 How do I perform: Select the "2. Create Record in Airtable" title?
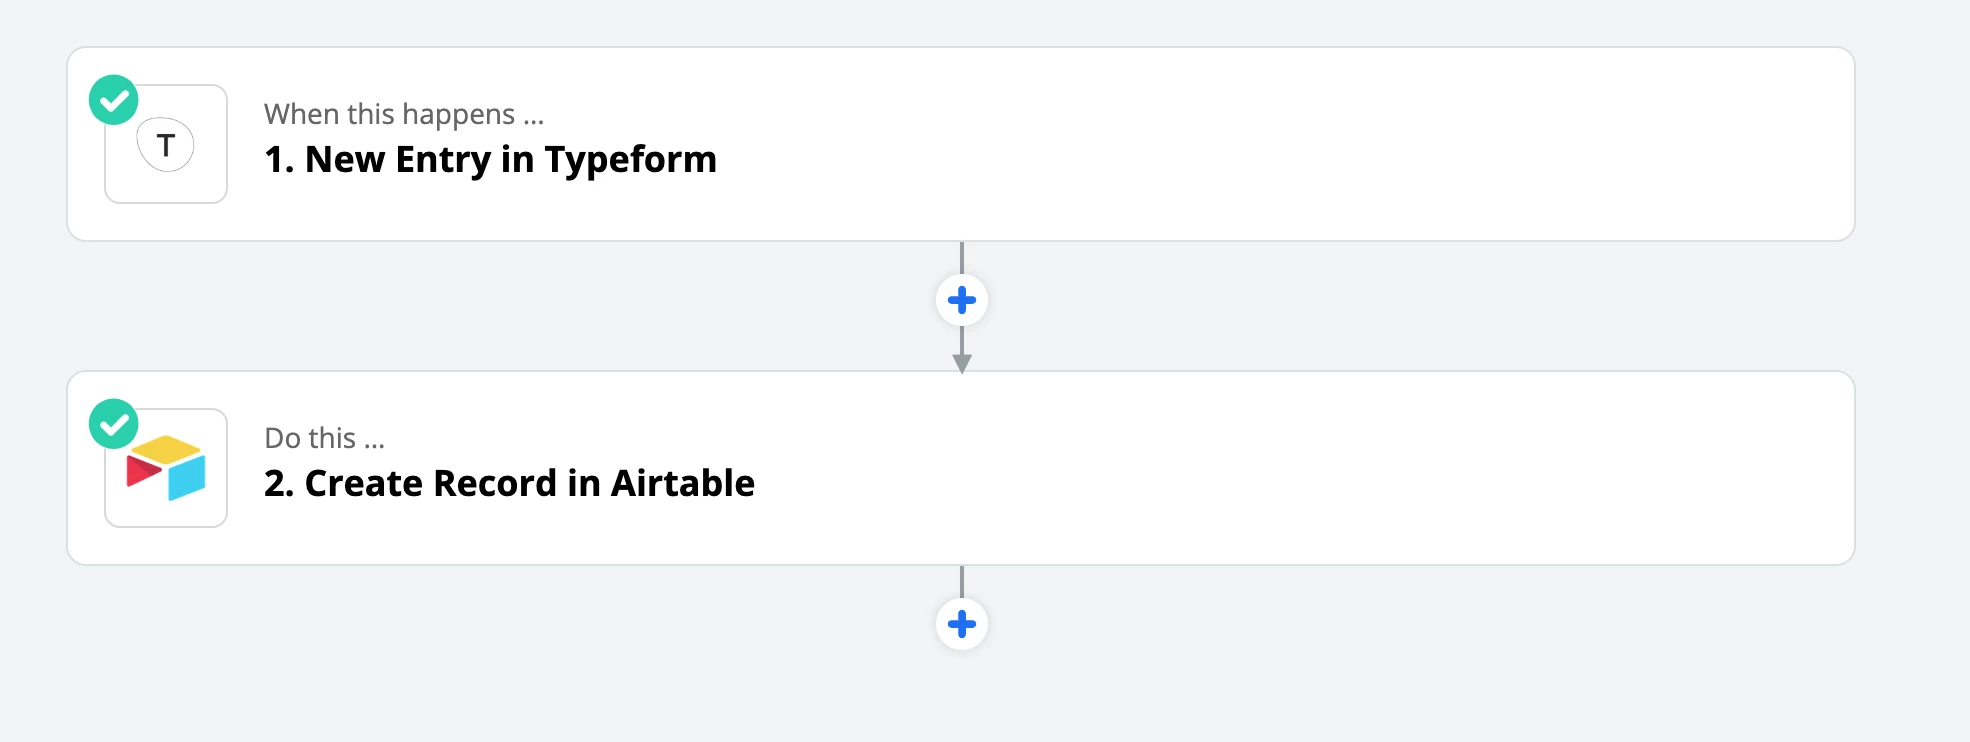point(510,484)
